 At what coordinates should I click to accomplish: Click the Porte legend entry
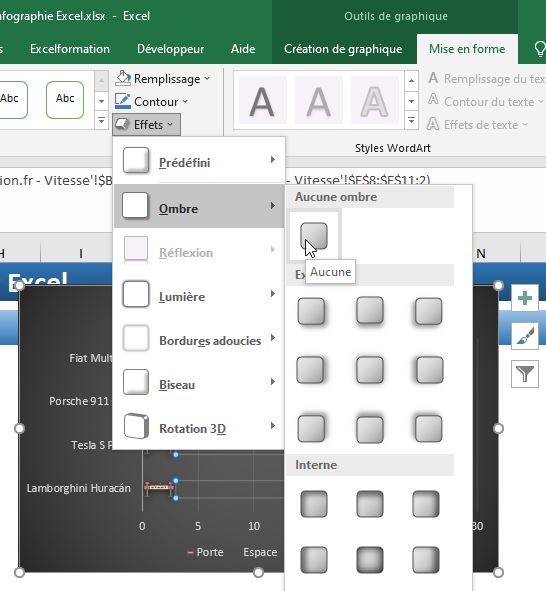pyautogui.click(x=205, y=552)
